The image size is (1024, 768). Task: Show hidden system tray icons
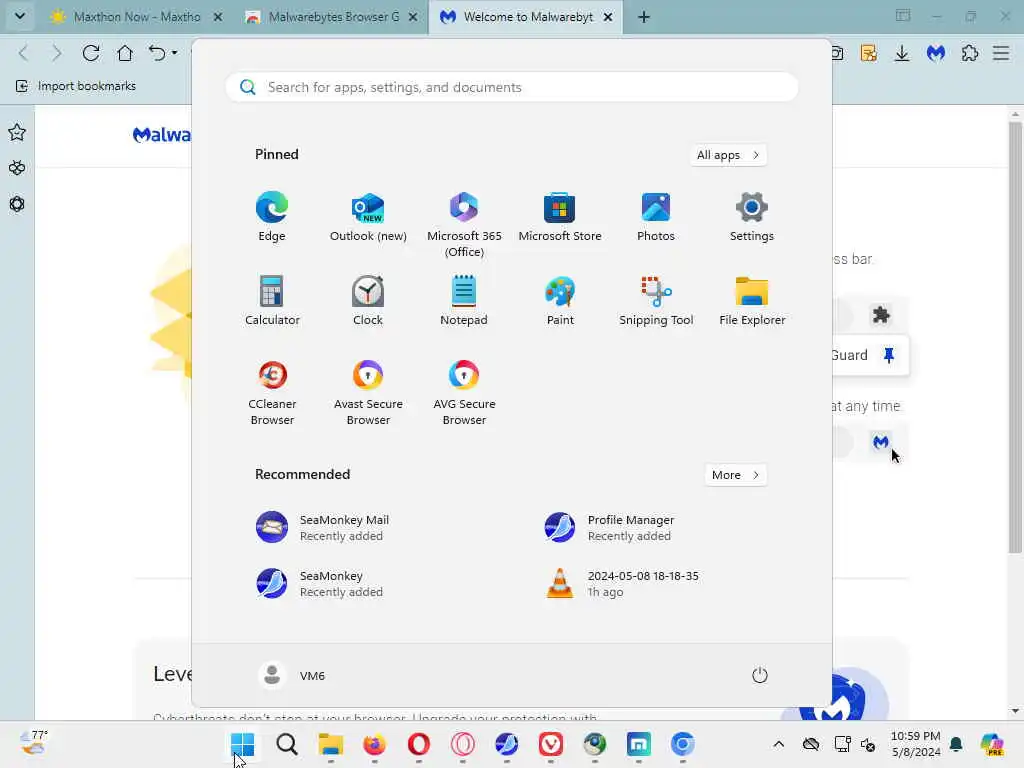[x=778, y=744]
